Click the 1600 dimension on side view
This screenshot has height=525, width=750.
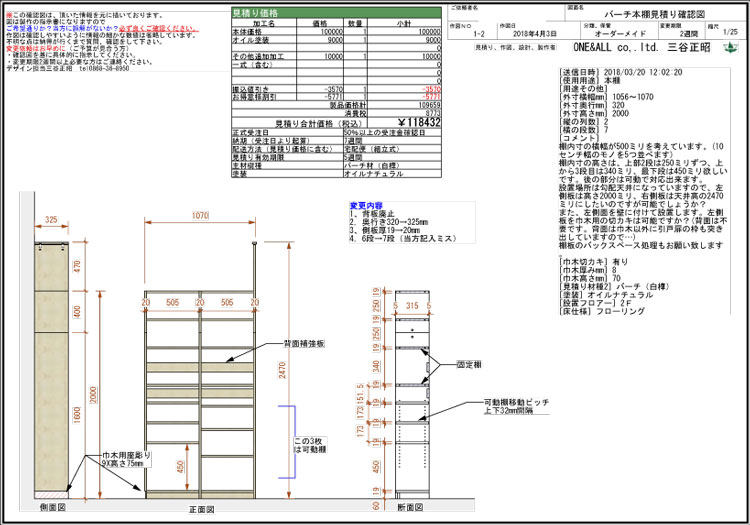tap(77, 415)
